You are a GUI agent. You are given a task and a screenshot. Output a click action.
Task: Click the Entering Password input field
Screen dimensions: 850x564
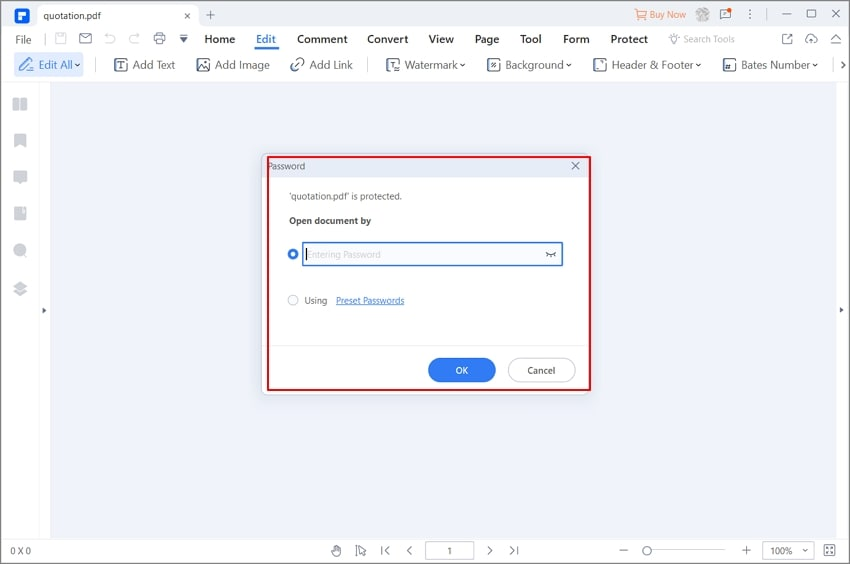click(432, 254)
